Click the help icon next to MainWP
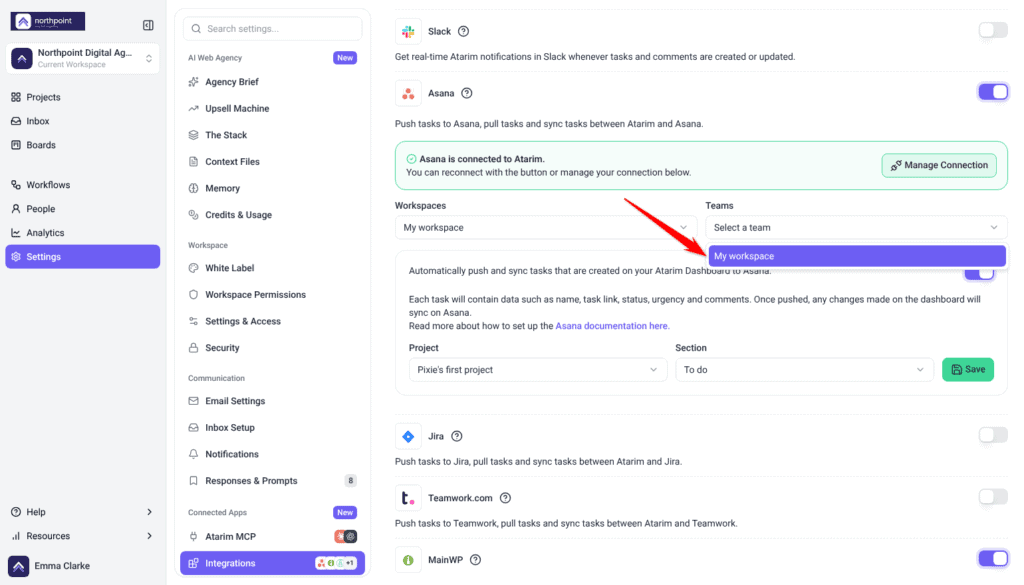 [475, 560]
